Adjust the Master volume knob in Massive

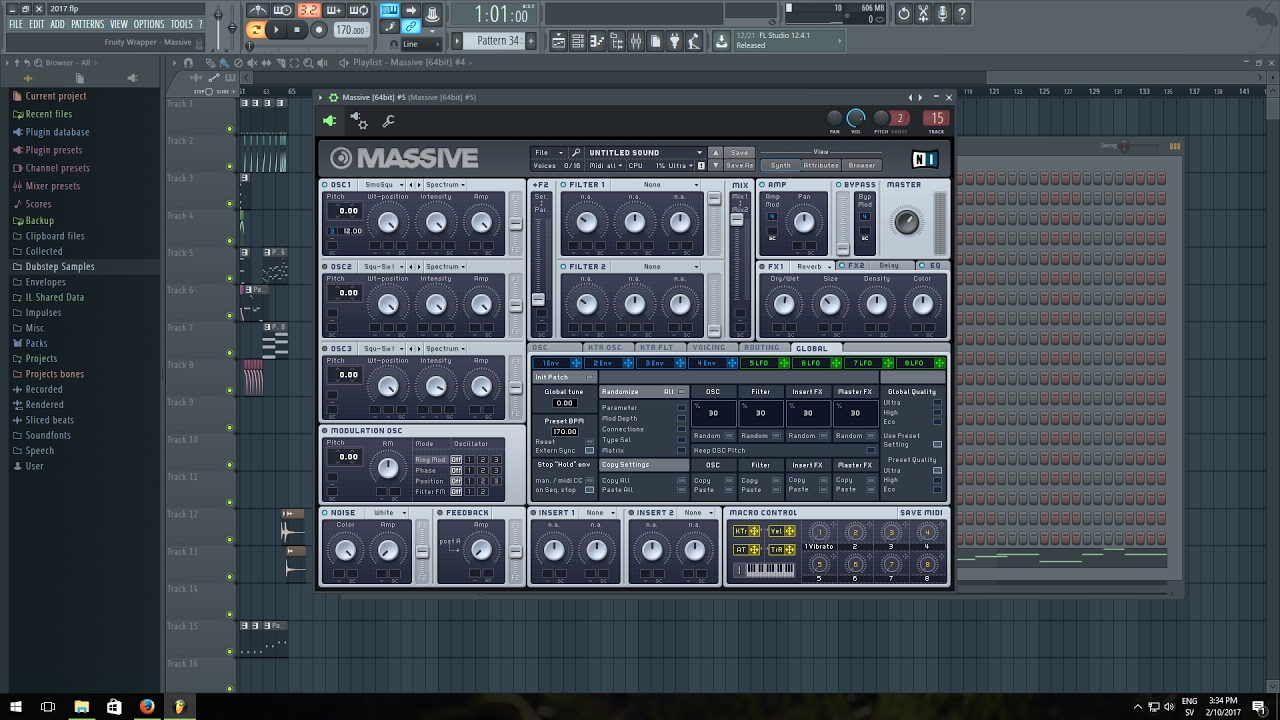pyautogui.click(x=906, y=222)
